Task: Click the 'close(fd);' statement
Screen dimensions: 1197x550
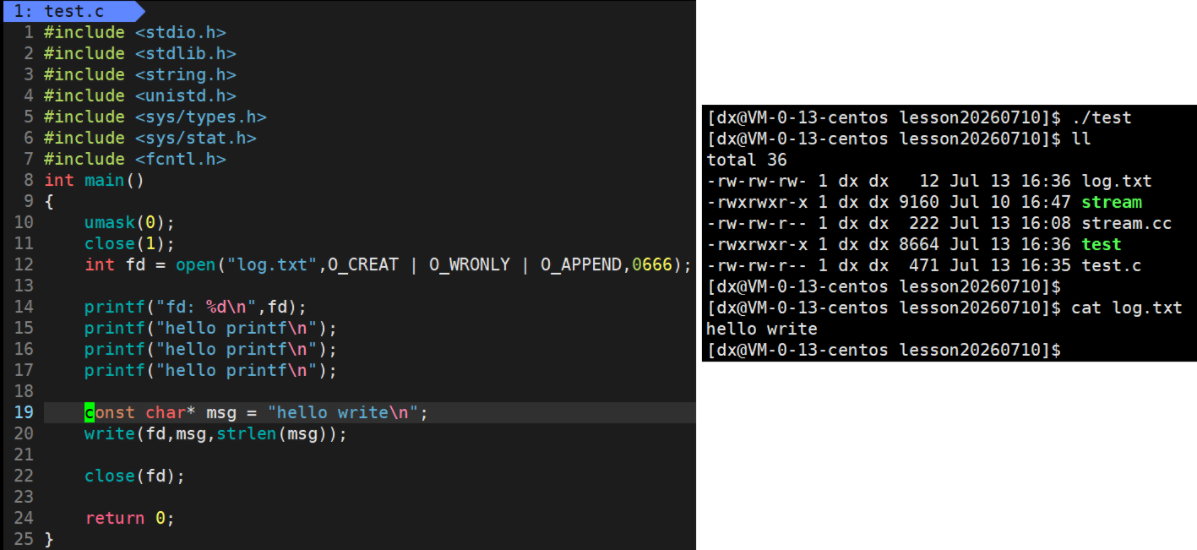Action: (134, 476)
